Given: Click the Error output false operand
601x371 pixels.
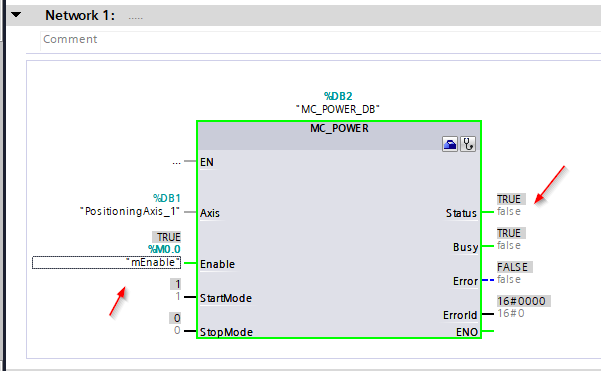Looking at the screenshot, I should 509,279.
